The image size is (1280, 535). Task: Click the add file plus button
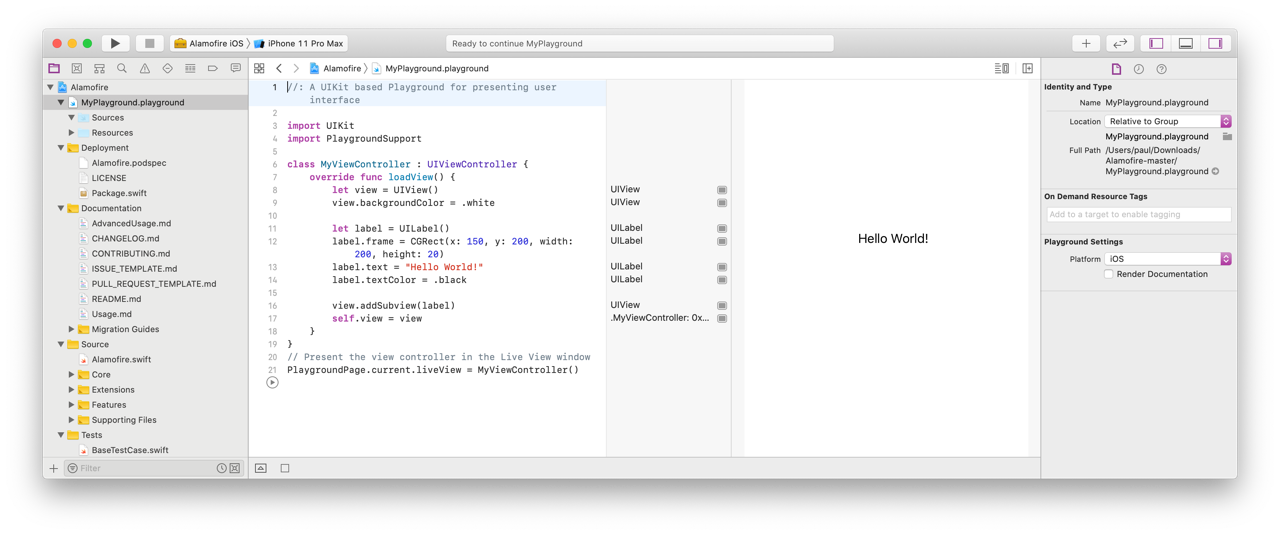click(54, 468)
